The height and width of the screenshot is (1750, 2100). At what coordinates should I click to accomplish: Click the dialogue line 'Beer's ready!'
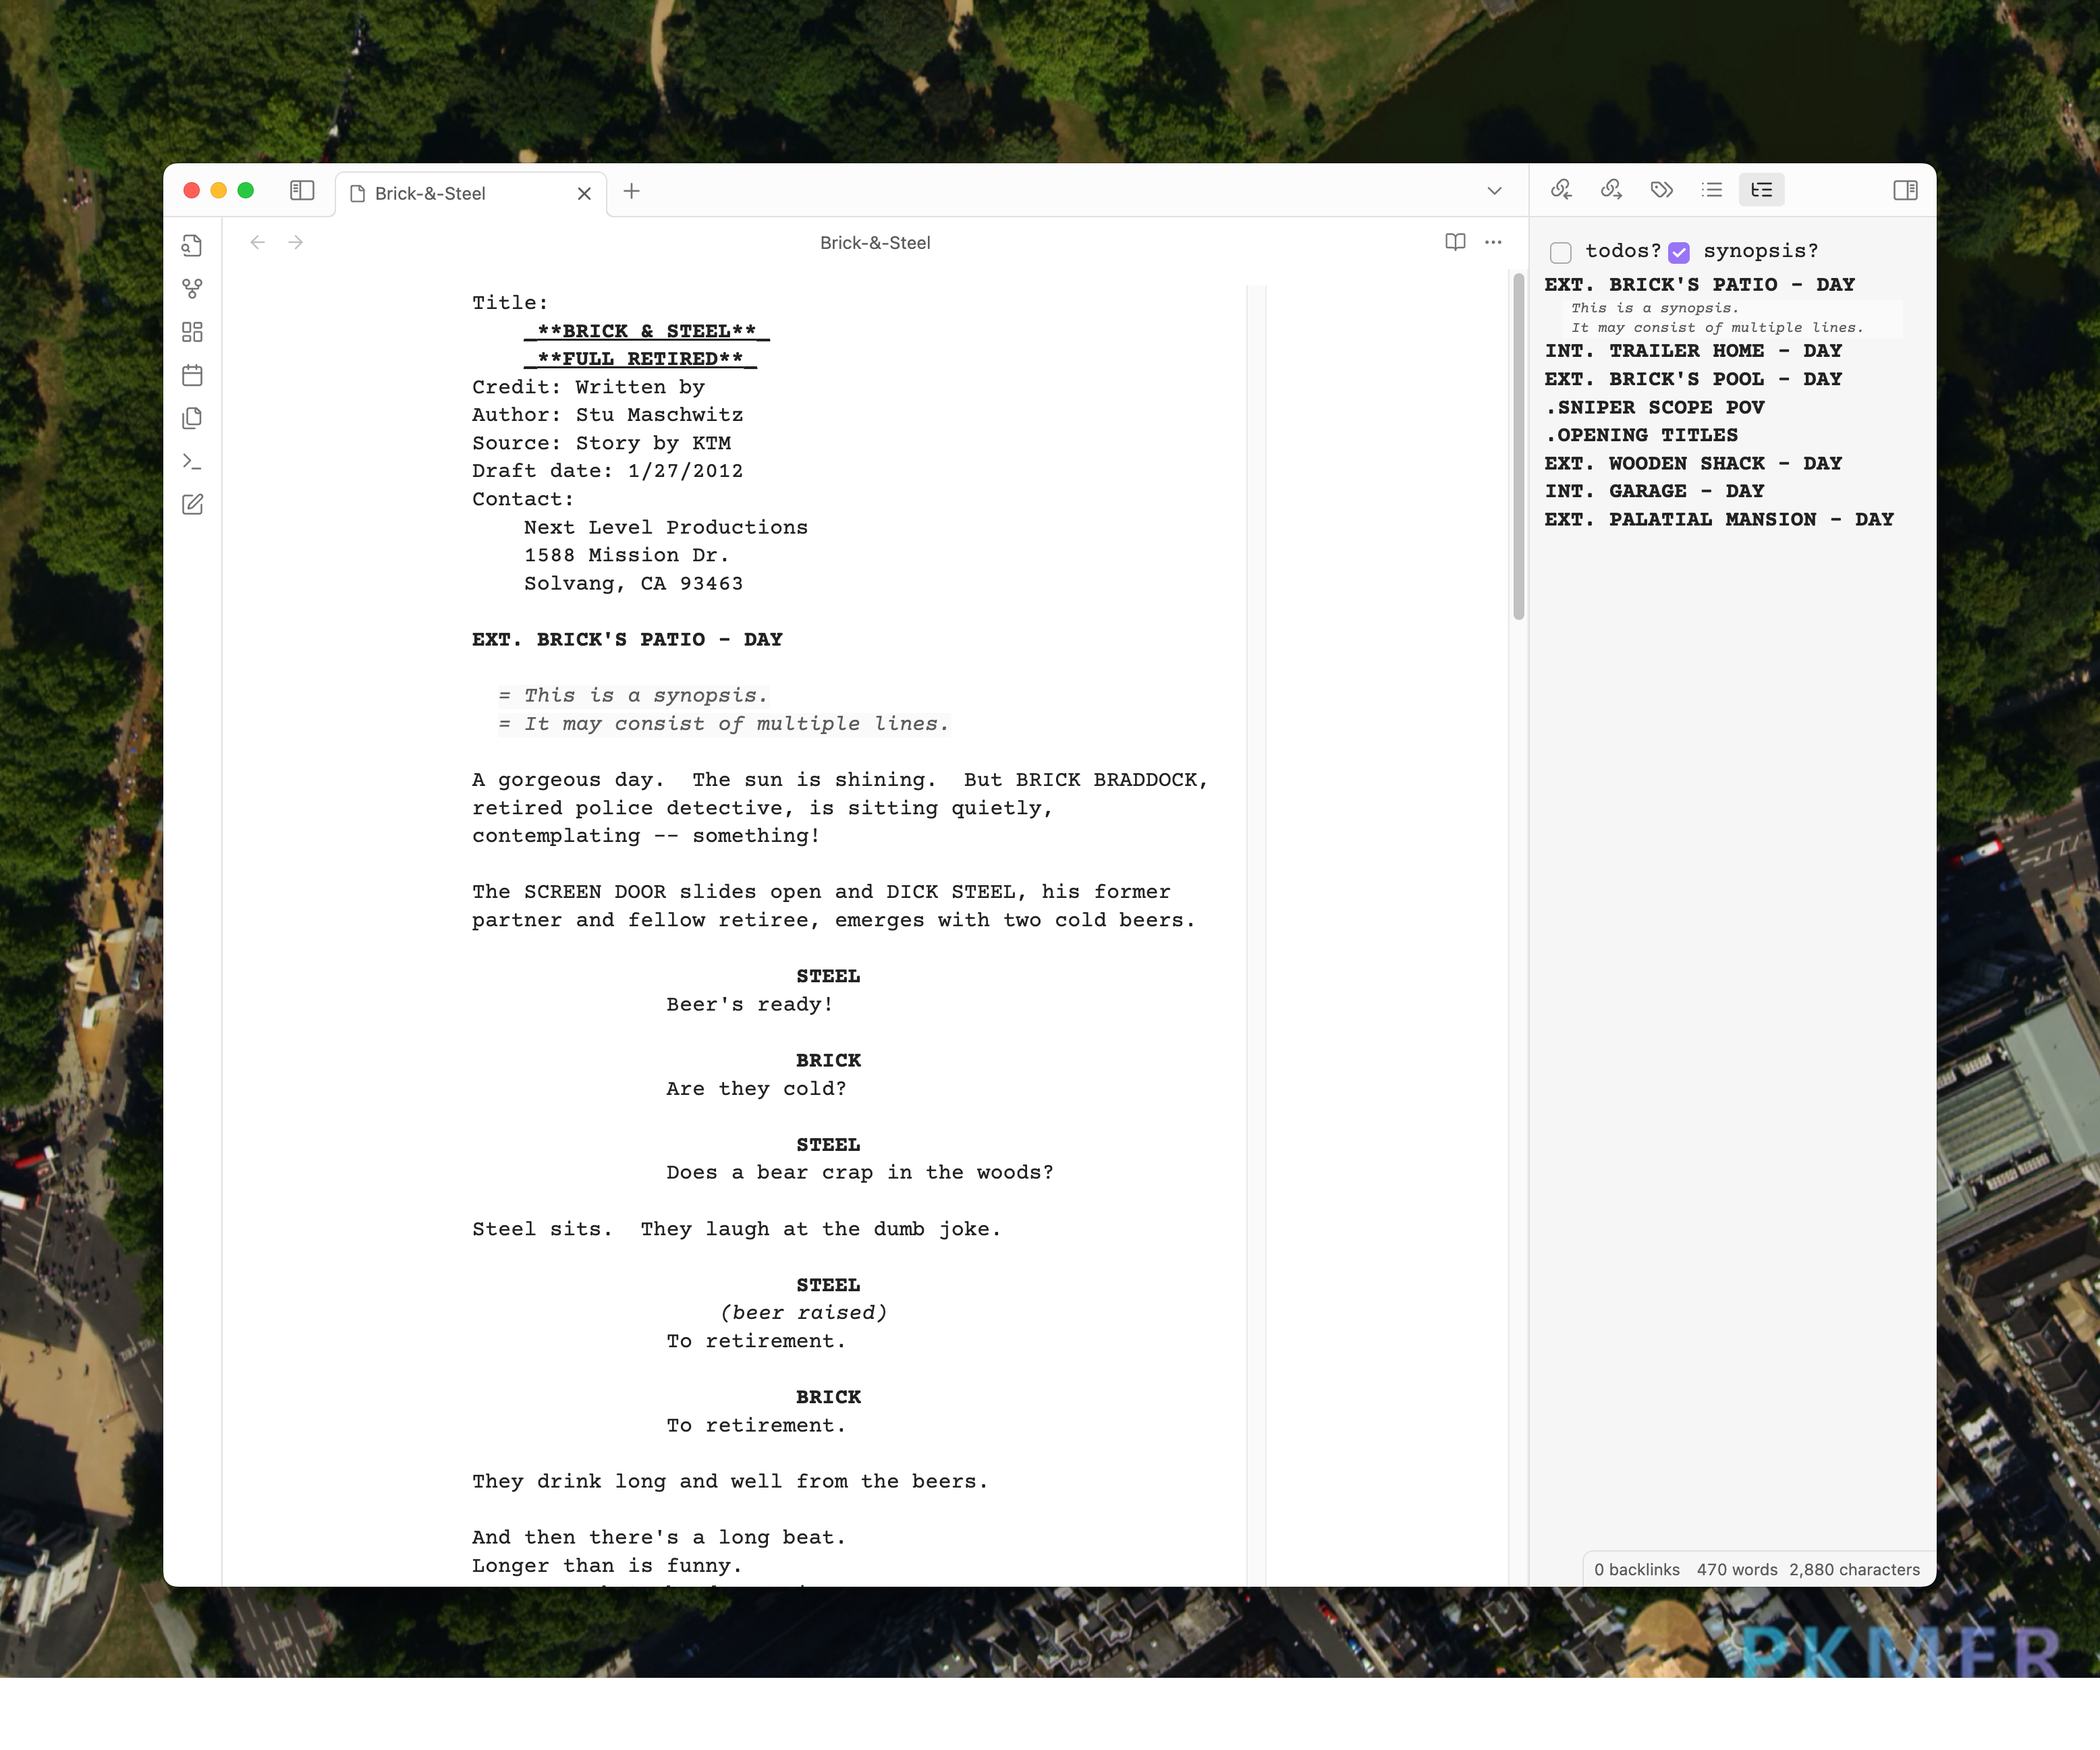click(x=750, y=1004)
